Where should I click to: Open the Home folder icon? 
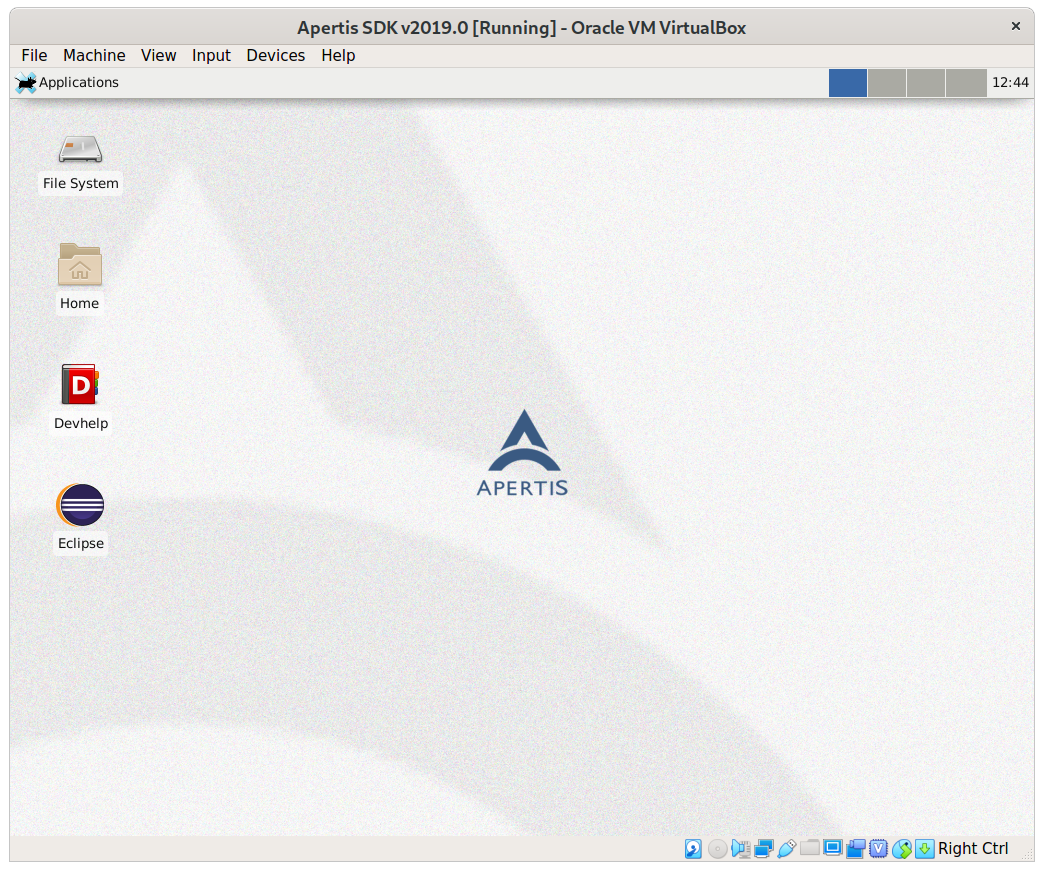[80, 264]
